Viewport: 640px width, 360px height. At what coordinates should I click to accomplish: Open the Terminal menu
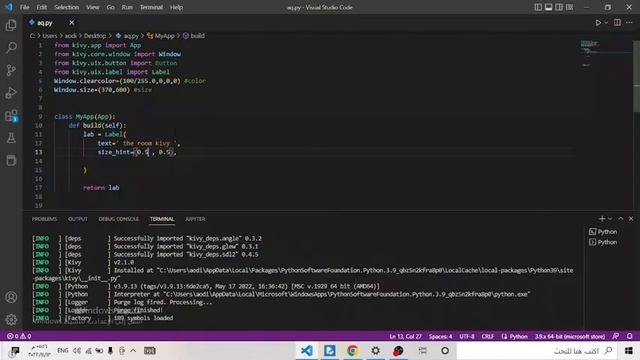[151, 7]
